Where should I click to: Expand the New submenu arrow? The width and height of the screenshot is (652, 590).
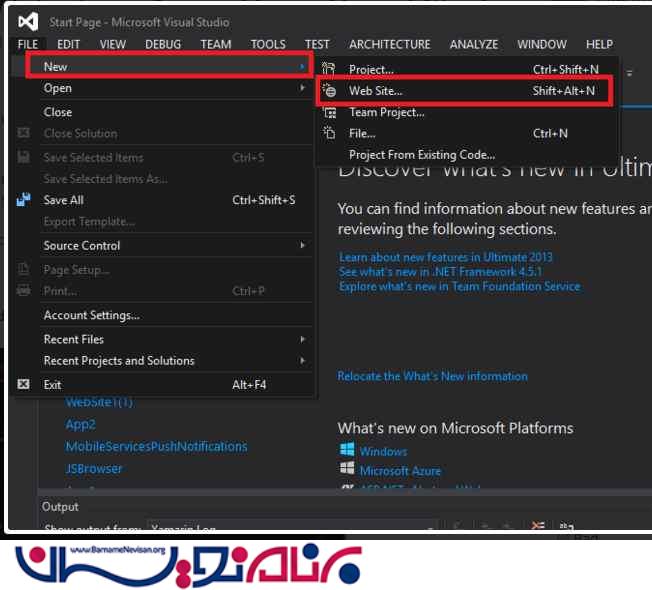click(x=302, y=67)
